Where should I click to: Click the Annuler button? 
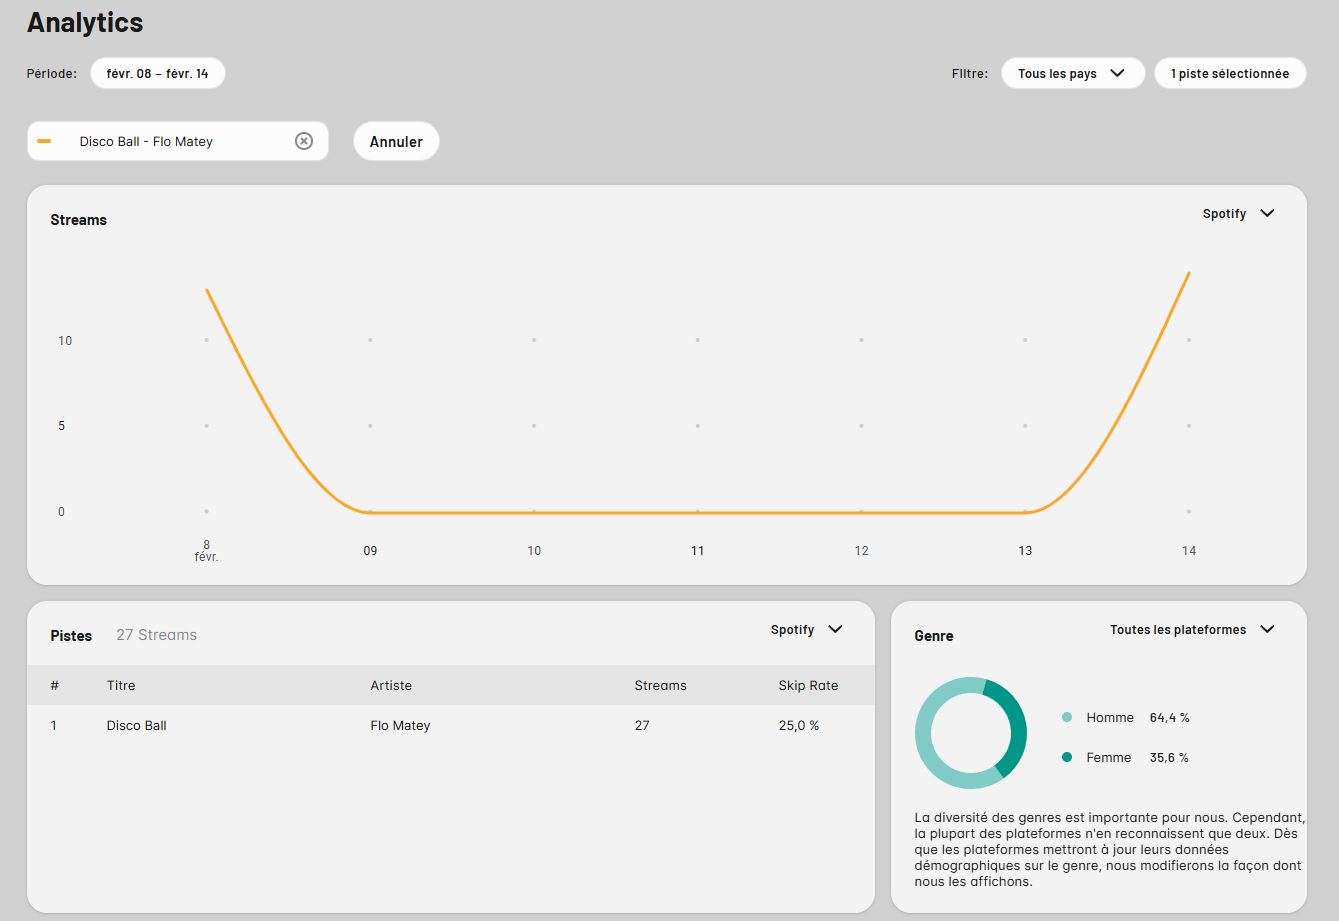396,142
